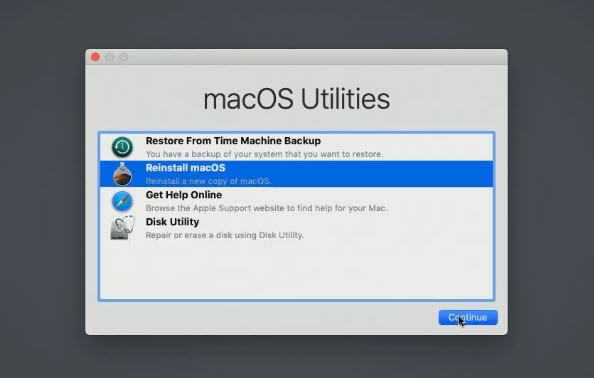Click the Reinstall macOS installer icon
The image size is (594, 378).
pyautogui.click(x=122, y=174)
